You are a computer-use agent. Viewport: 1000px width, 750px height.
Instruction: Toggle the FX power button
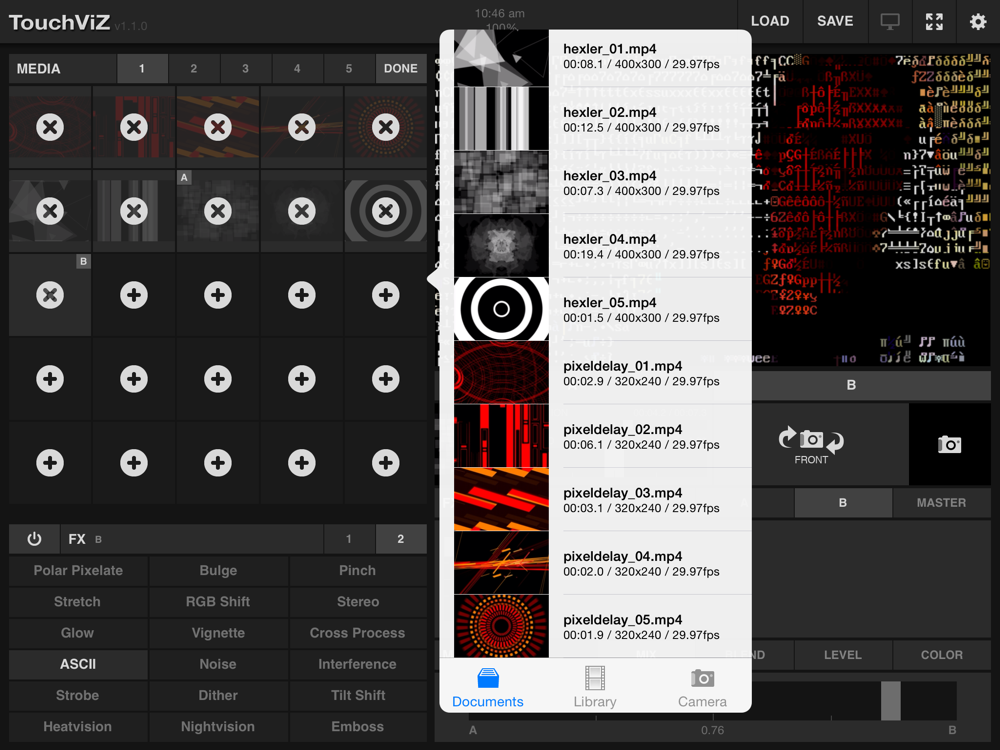[x=34, y=539]
